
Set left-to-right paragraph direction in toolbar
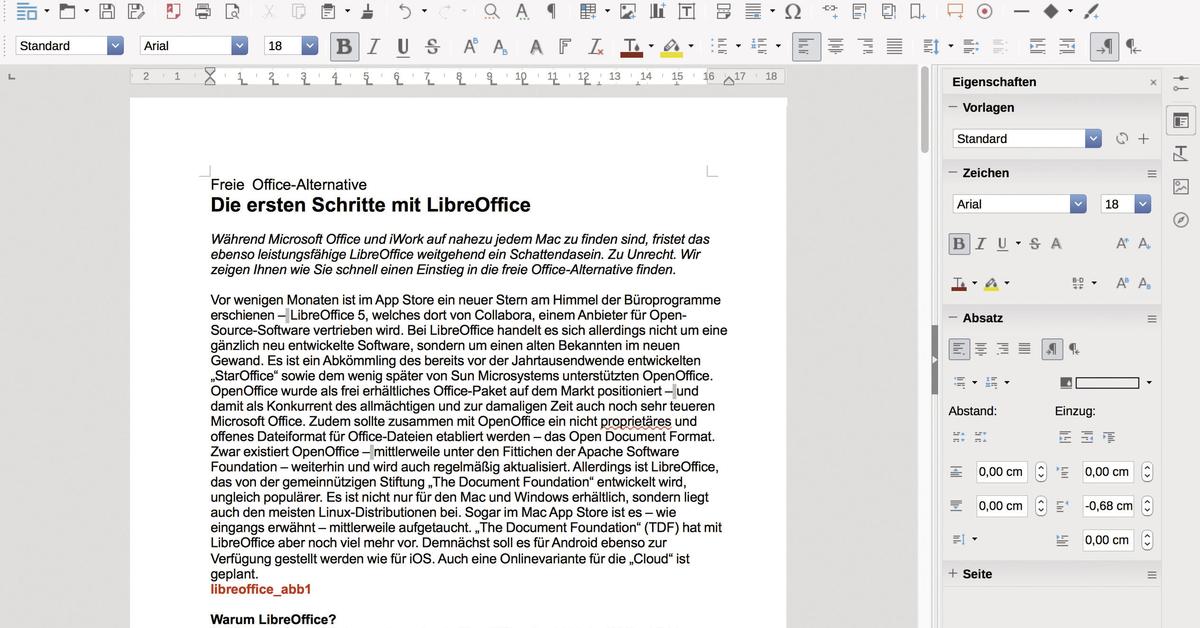coord(1106,46)
